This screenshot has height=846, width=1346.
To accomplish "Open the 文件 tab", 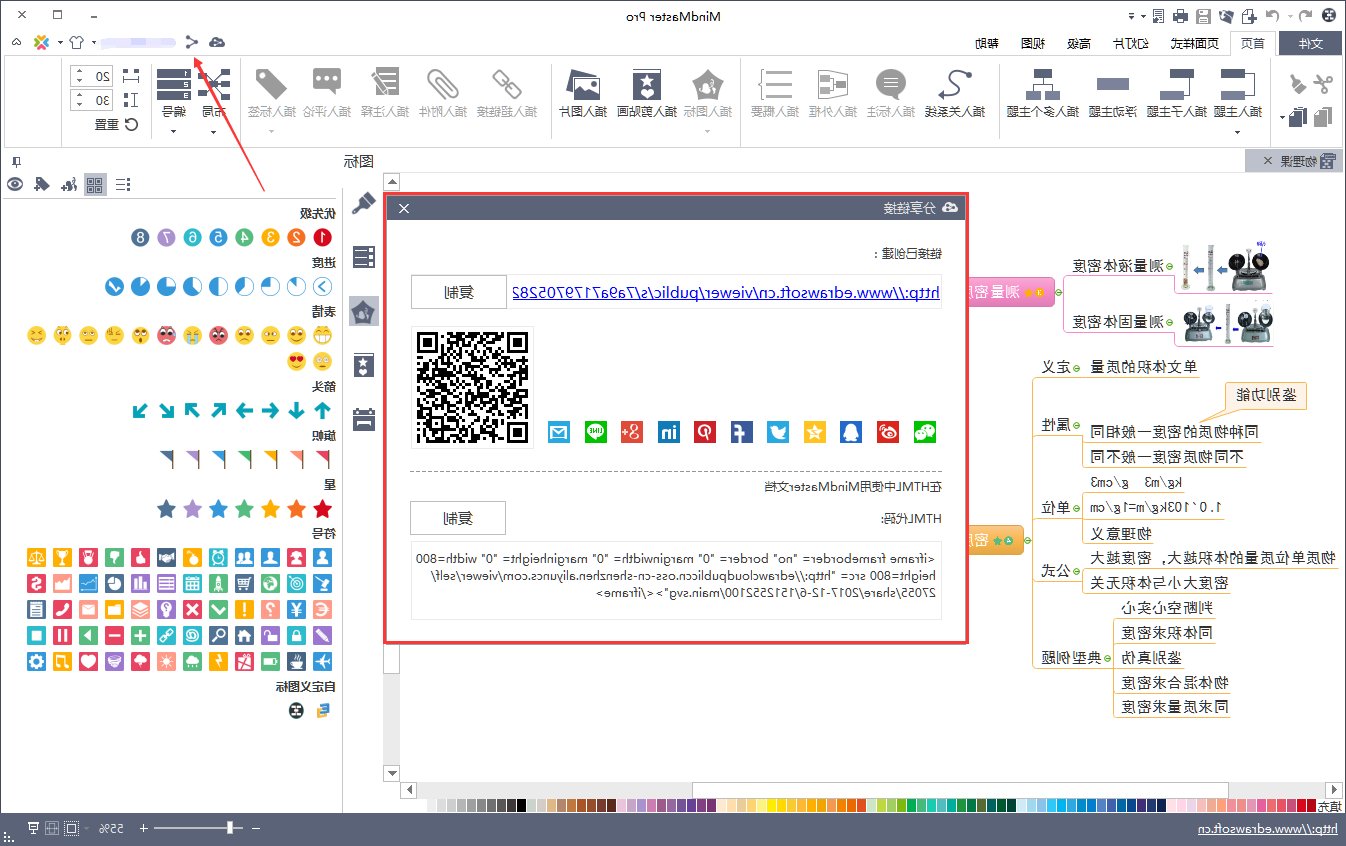I will 1309,43.
